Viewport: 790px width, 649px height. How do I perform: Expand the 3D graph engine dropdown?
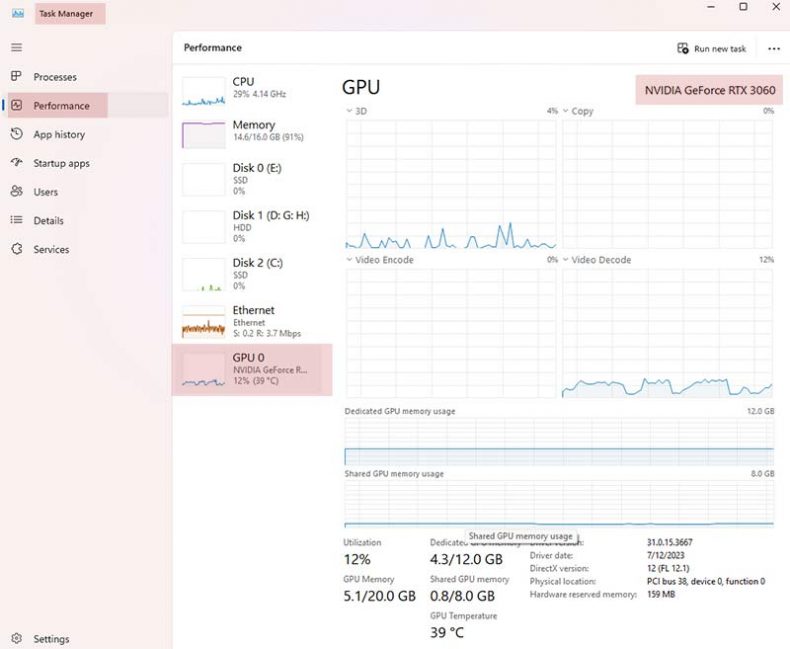tap(349, 111)
